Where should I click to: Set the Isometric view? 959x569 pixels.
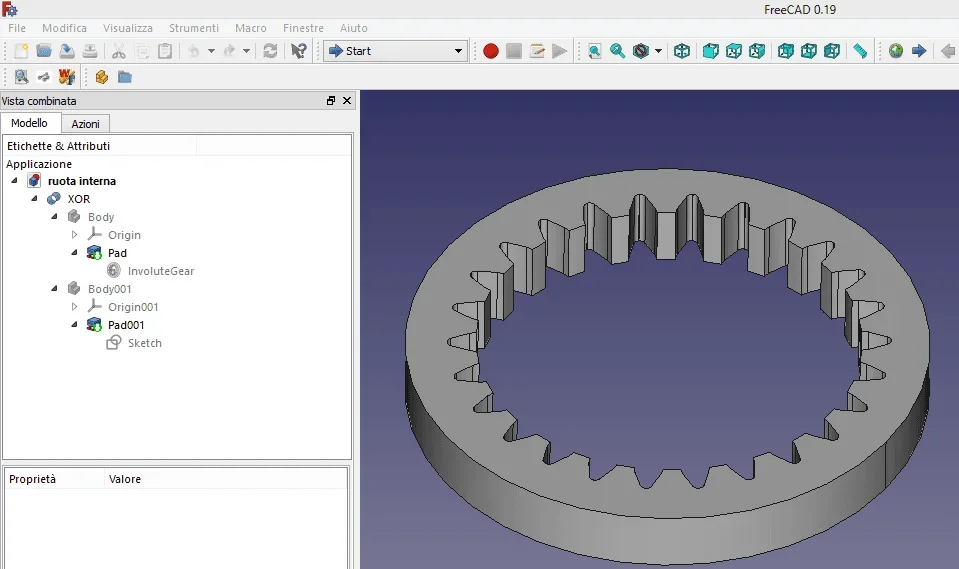(x=681, y=51)
